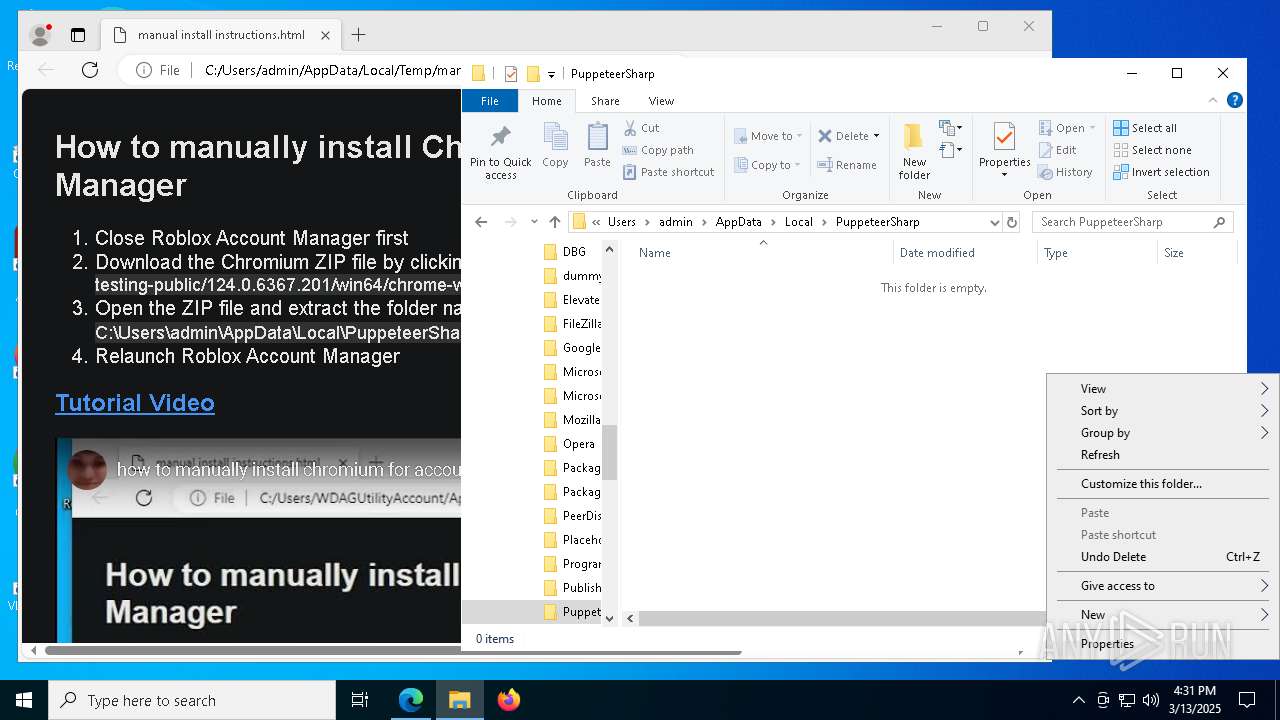Open the Copy to dropdown
1280x720 pixels.
pyautogui.click(x=767, y=165)
